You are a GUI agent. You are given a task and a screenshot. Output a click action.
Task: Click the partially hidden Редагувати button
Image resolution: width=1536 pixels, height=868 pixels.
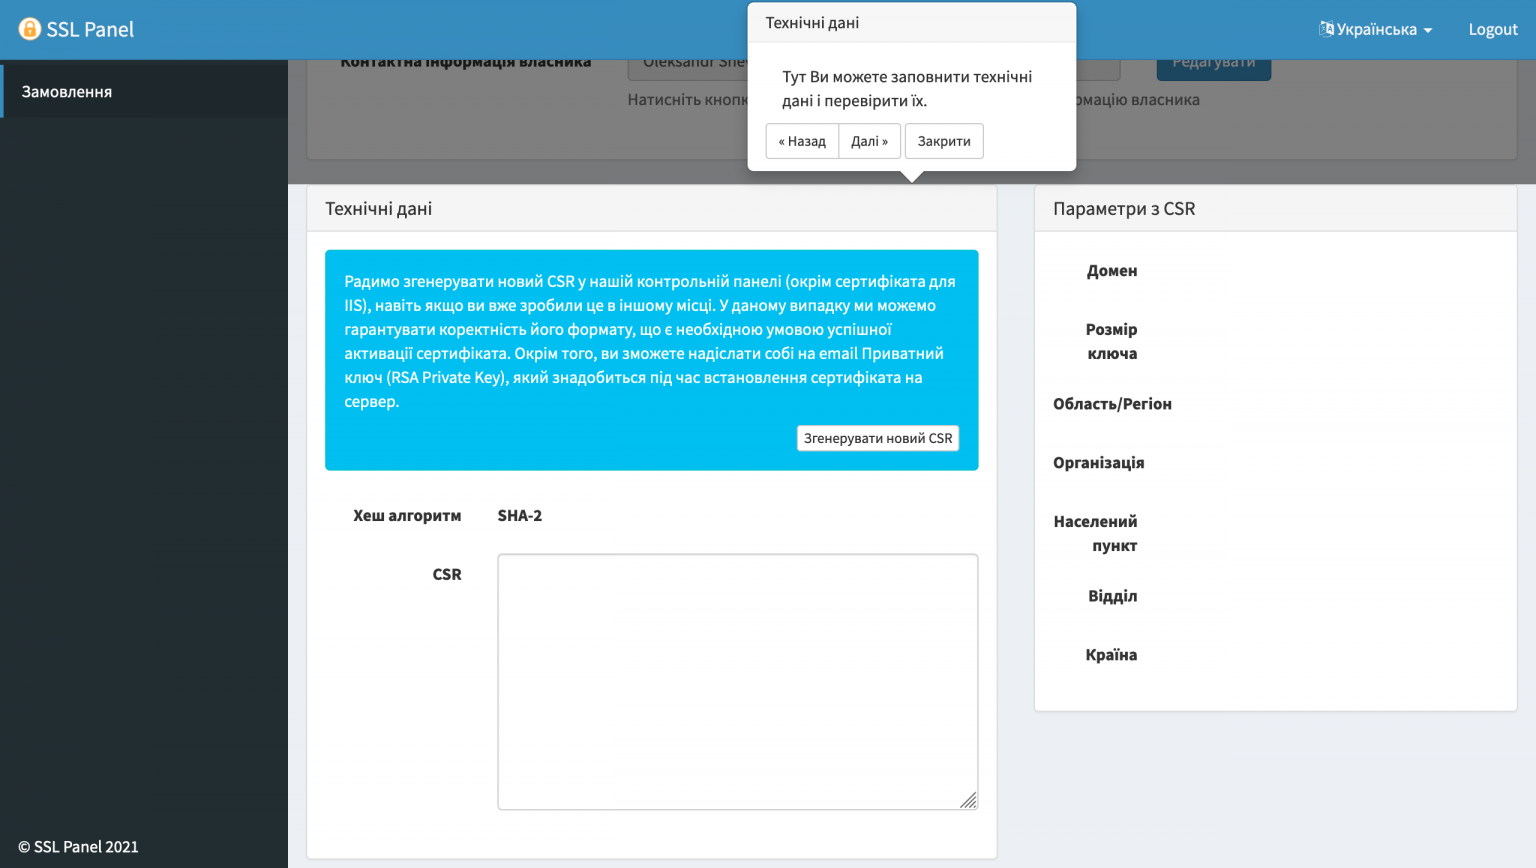pos(1213,68)
